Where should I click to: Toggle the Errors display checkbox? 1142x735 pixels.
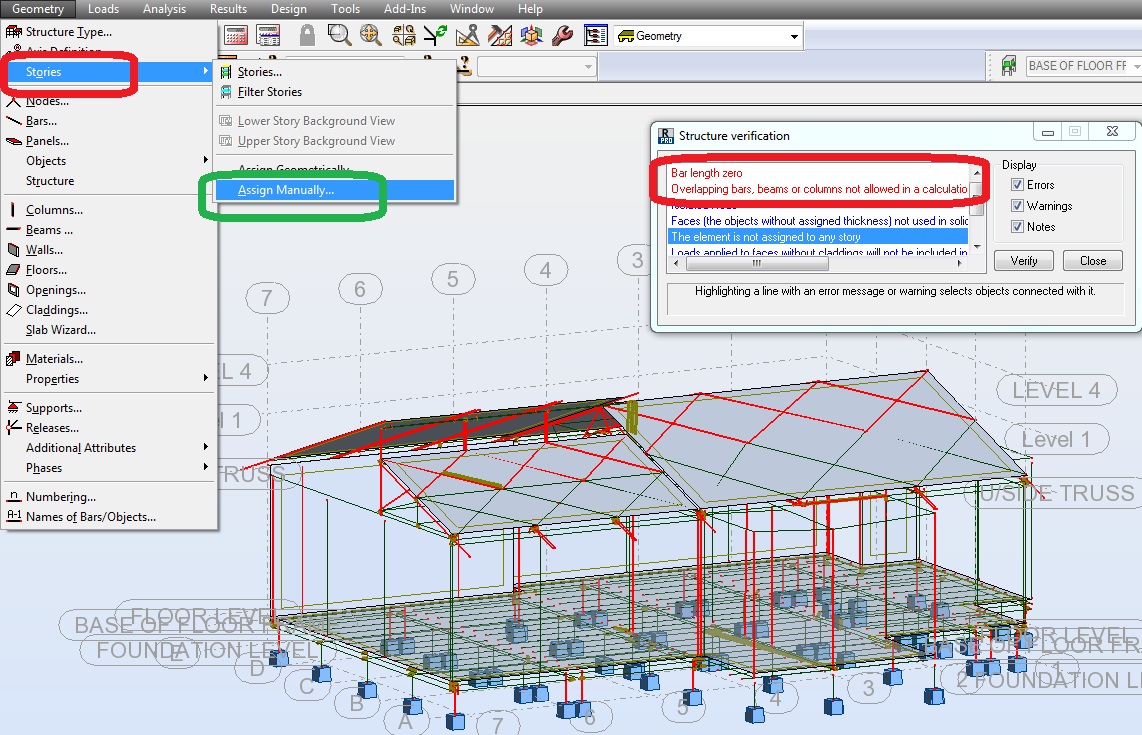(1017, 185)
